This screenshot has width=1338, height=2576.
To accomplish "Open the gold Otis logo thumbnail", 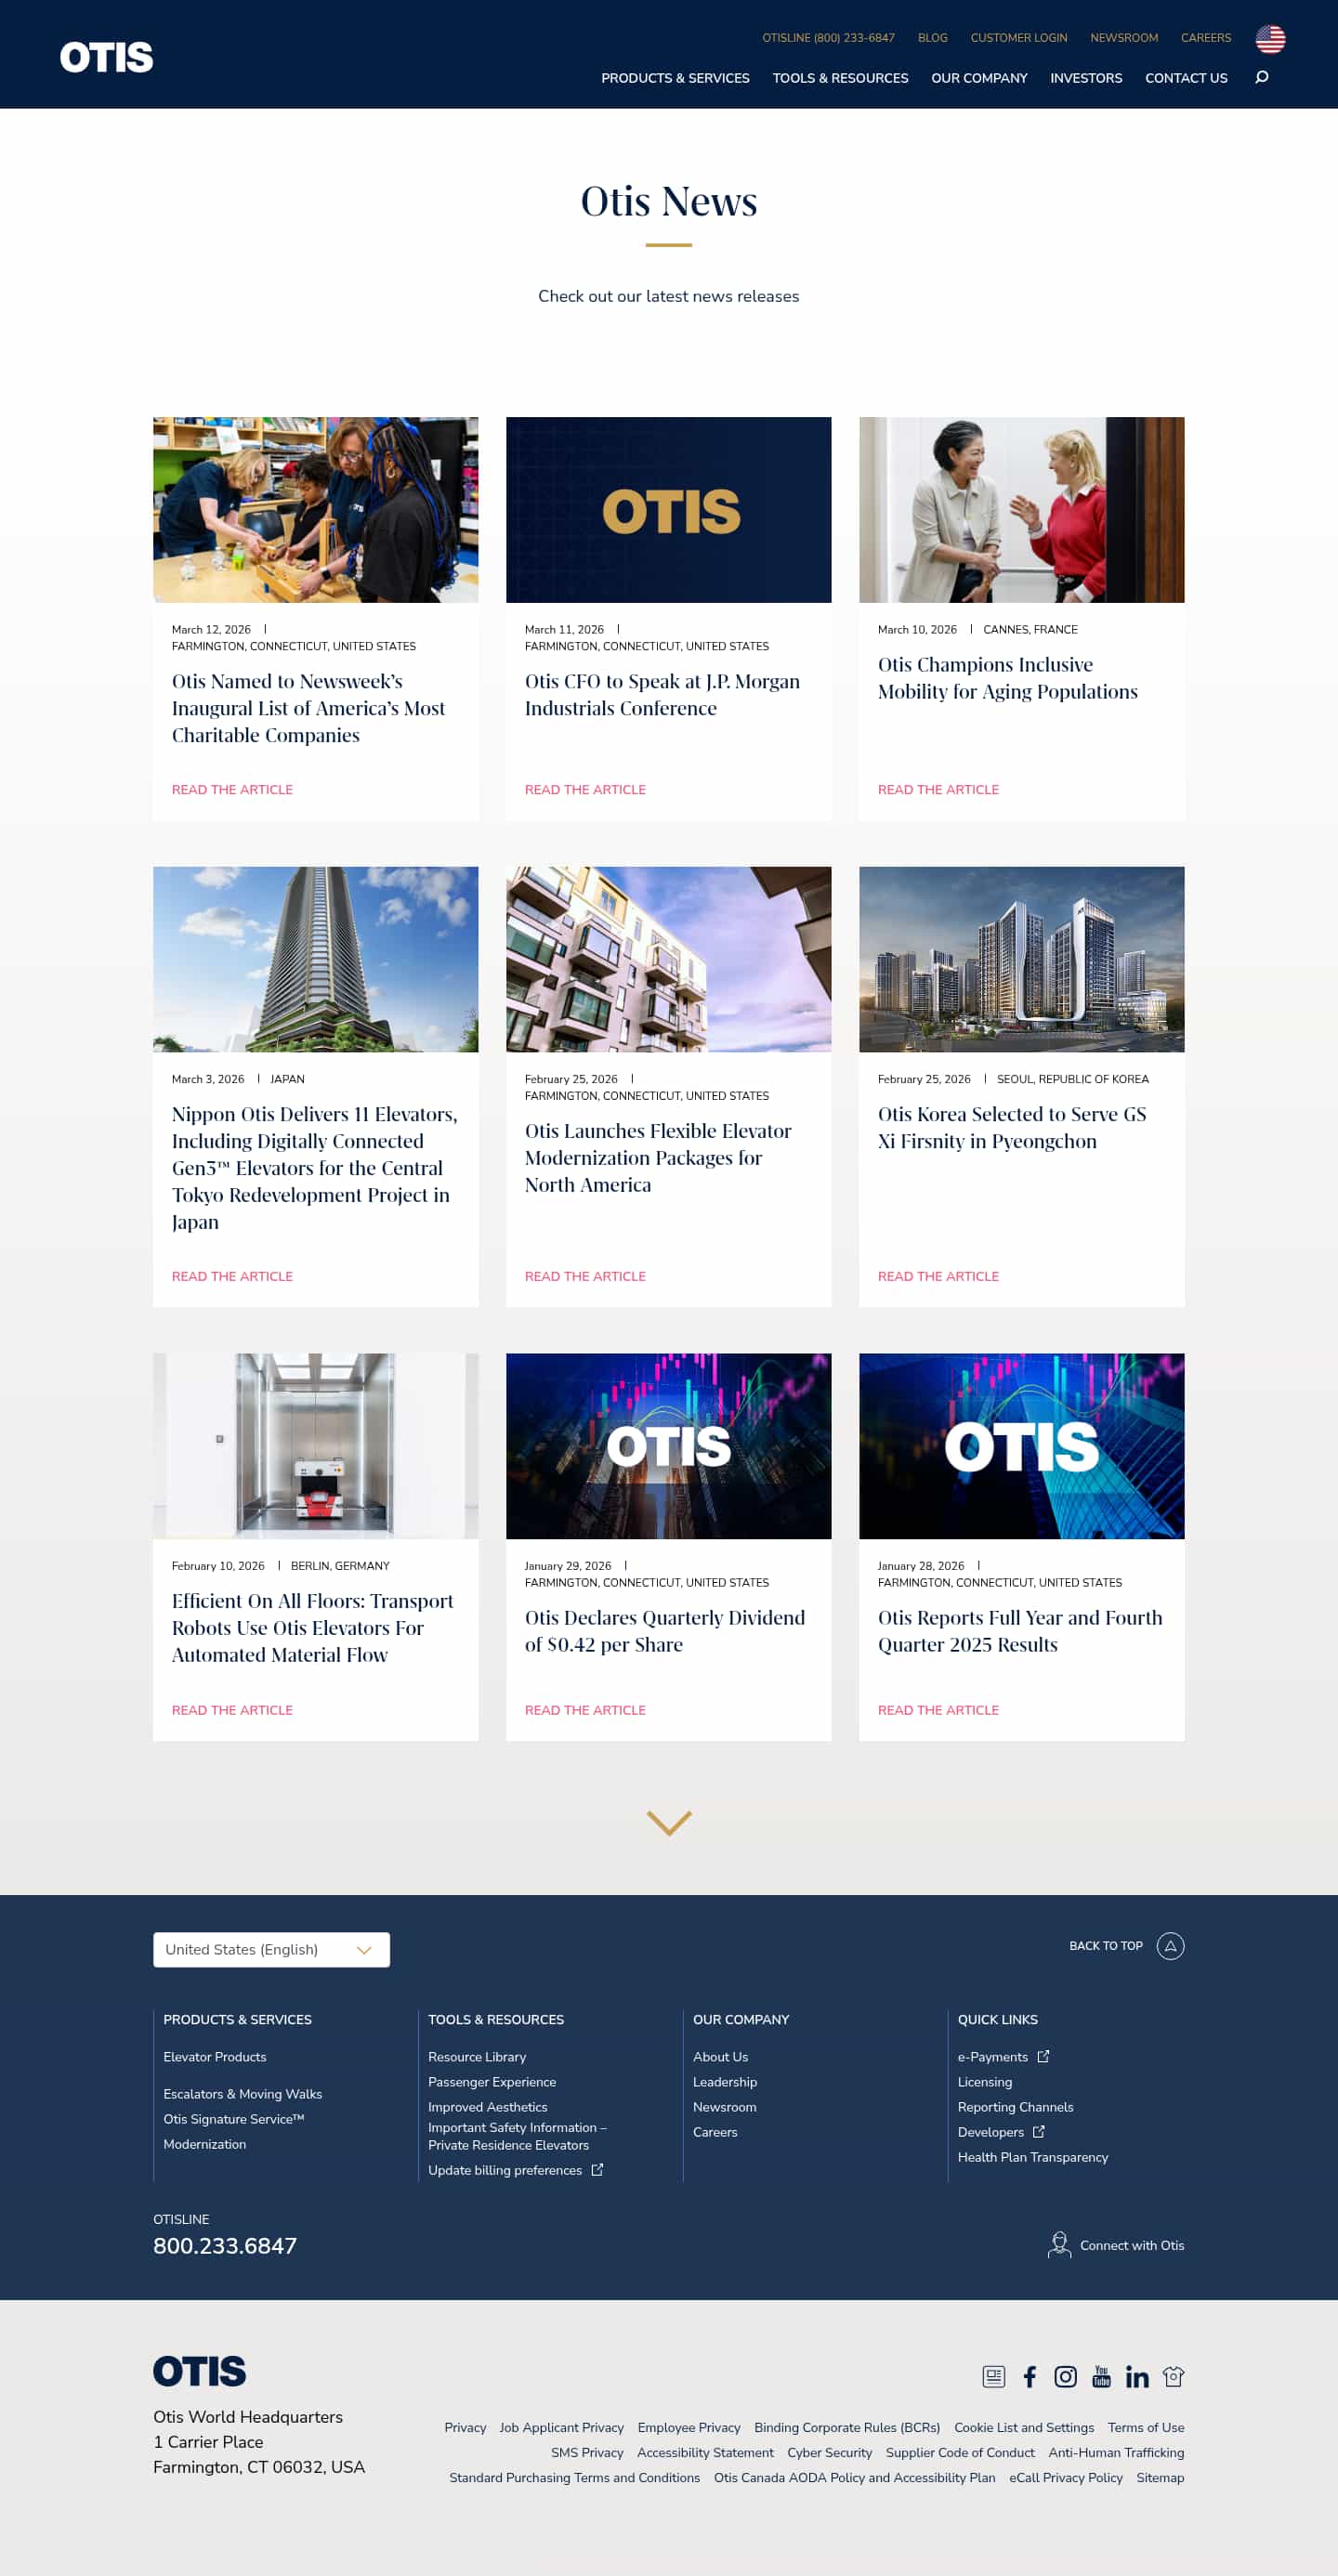I will coord(668,510).
